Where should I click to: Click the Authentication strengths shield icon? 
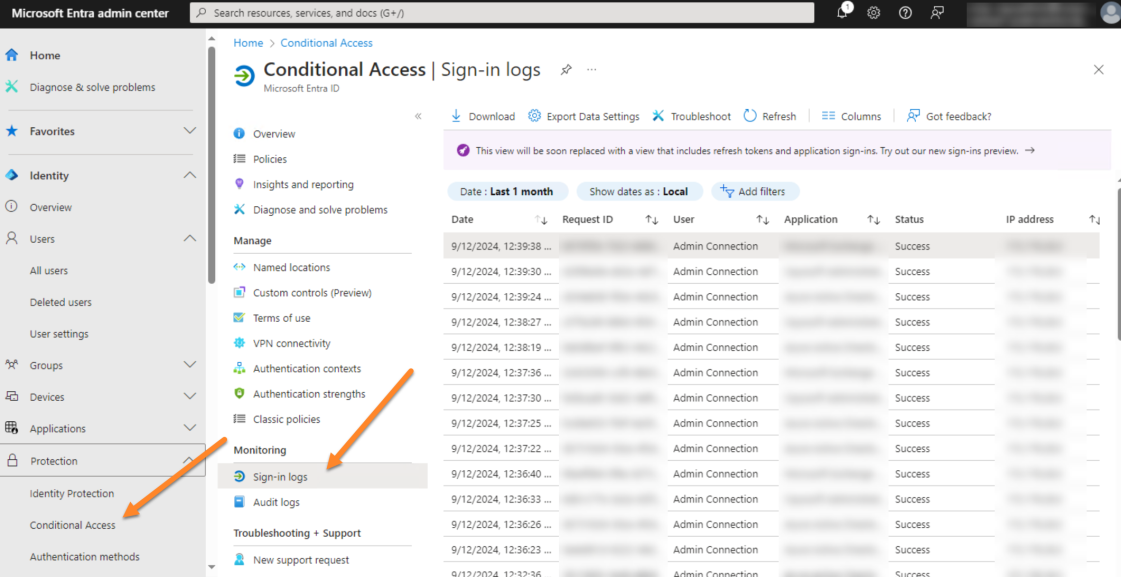pyautogui.click(x=239, y=394)
